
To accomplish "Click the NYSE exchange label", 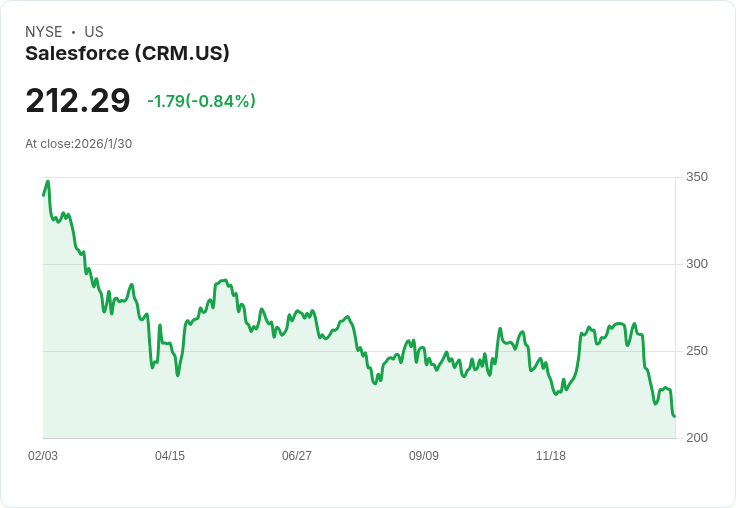I will pyautogui.click(x=44, y=32).
